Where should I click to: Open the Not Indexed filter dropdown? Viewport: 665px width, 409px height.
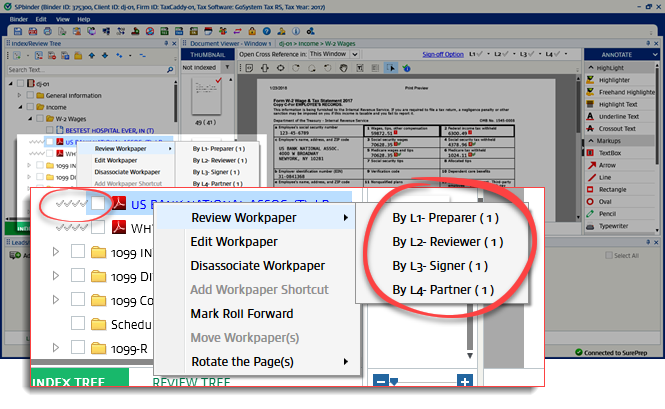tap(228, 67)
